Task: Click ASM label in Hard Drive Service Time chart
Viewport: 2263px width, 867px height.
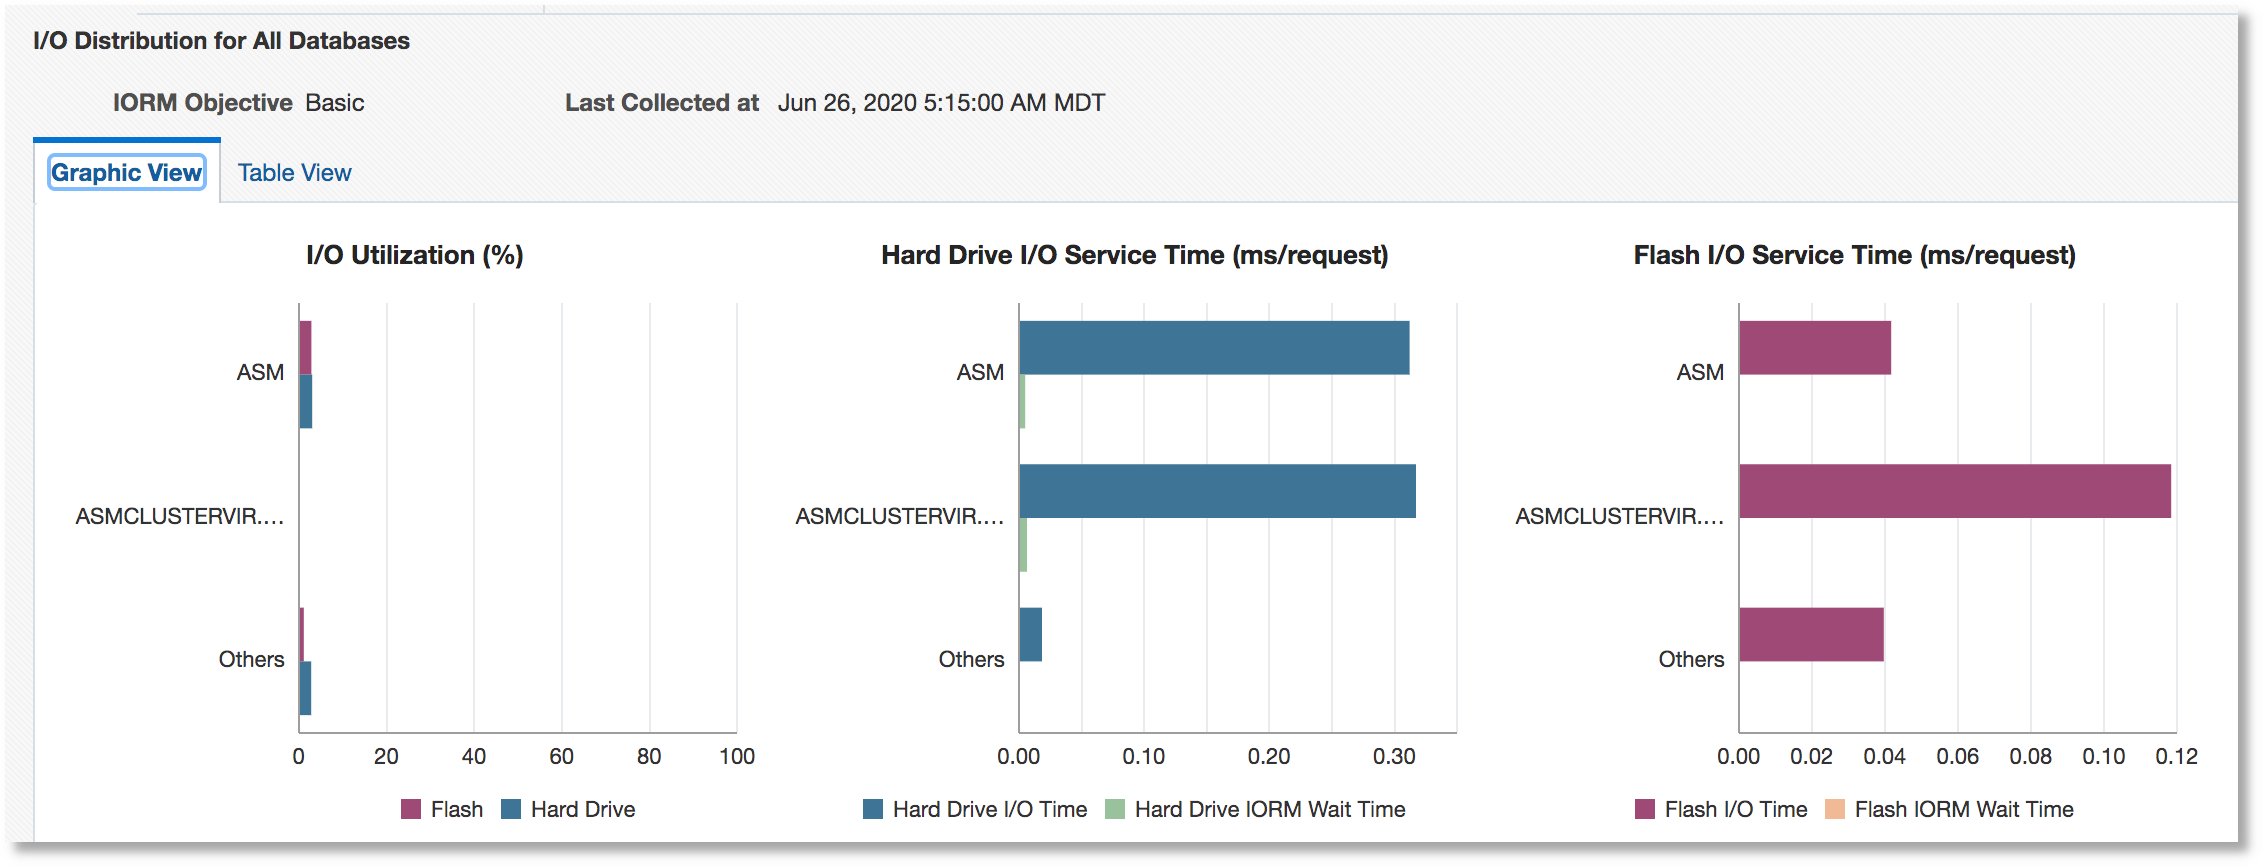Action: point(980,372)
